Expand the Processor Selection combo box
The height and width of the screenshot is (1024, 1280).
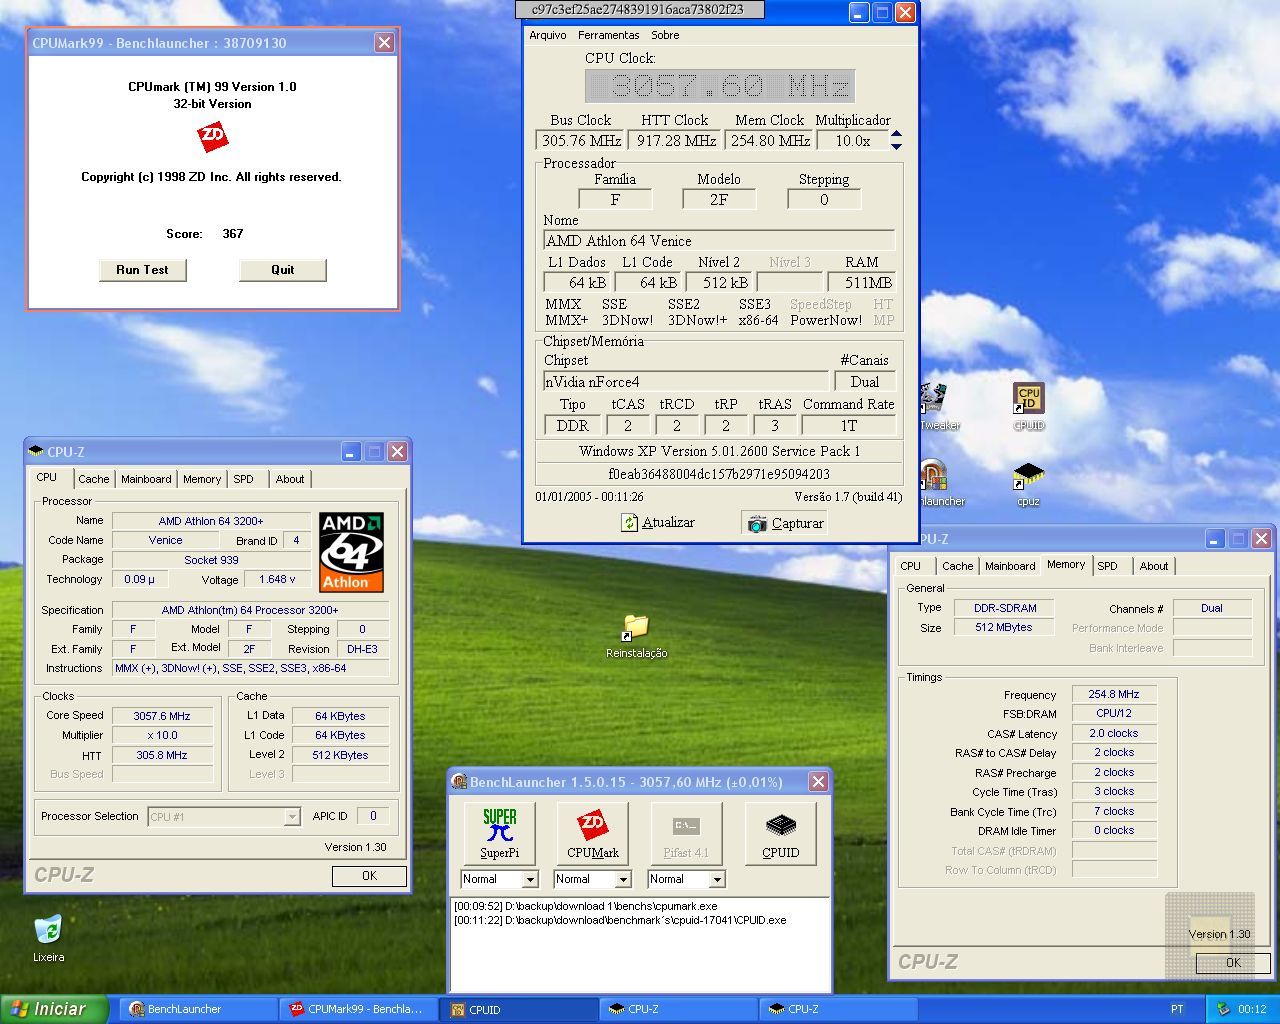(291, 817)
